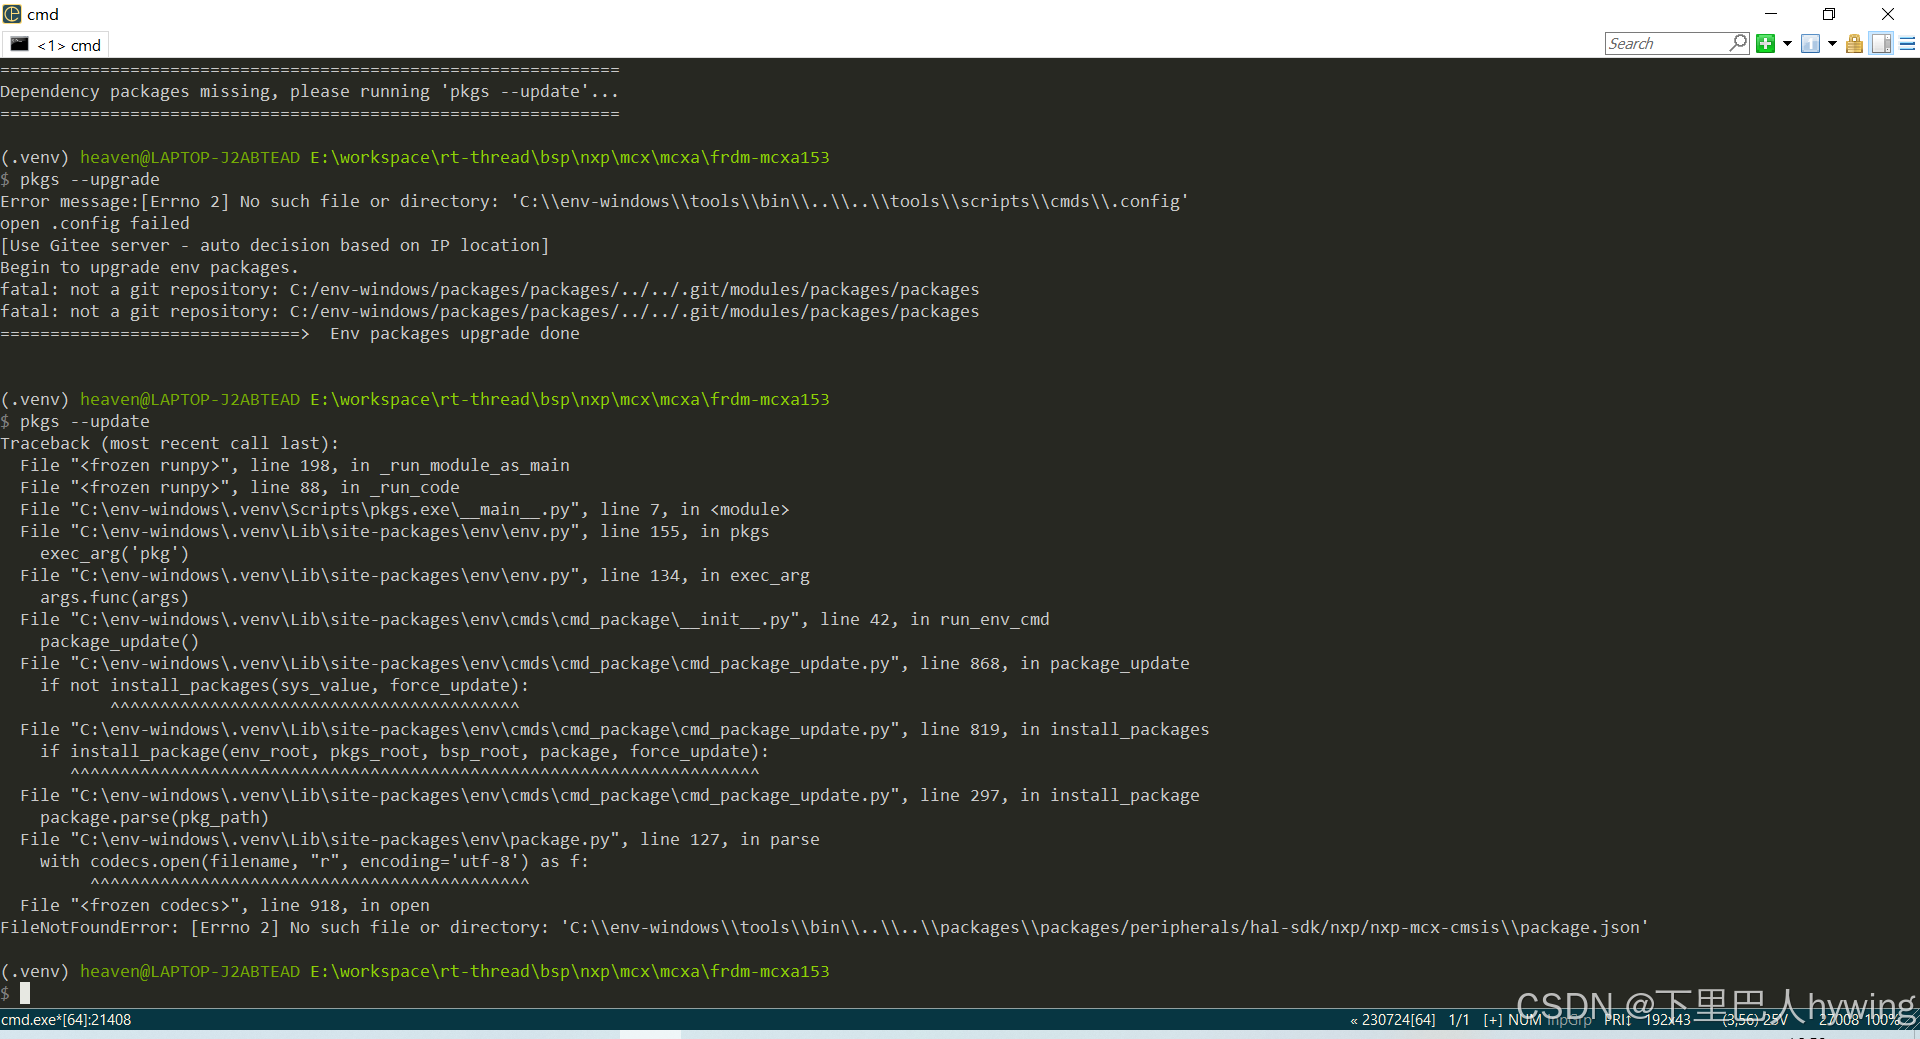
Task: Toggle the console lock padlock icon
Action: pos(1854,43)
